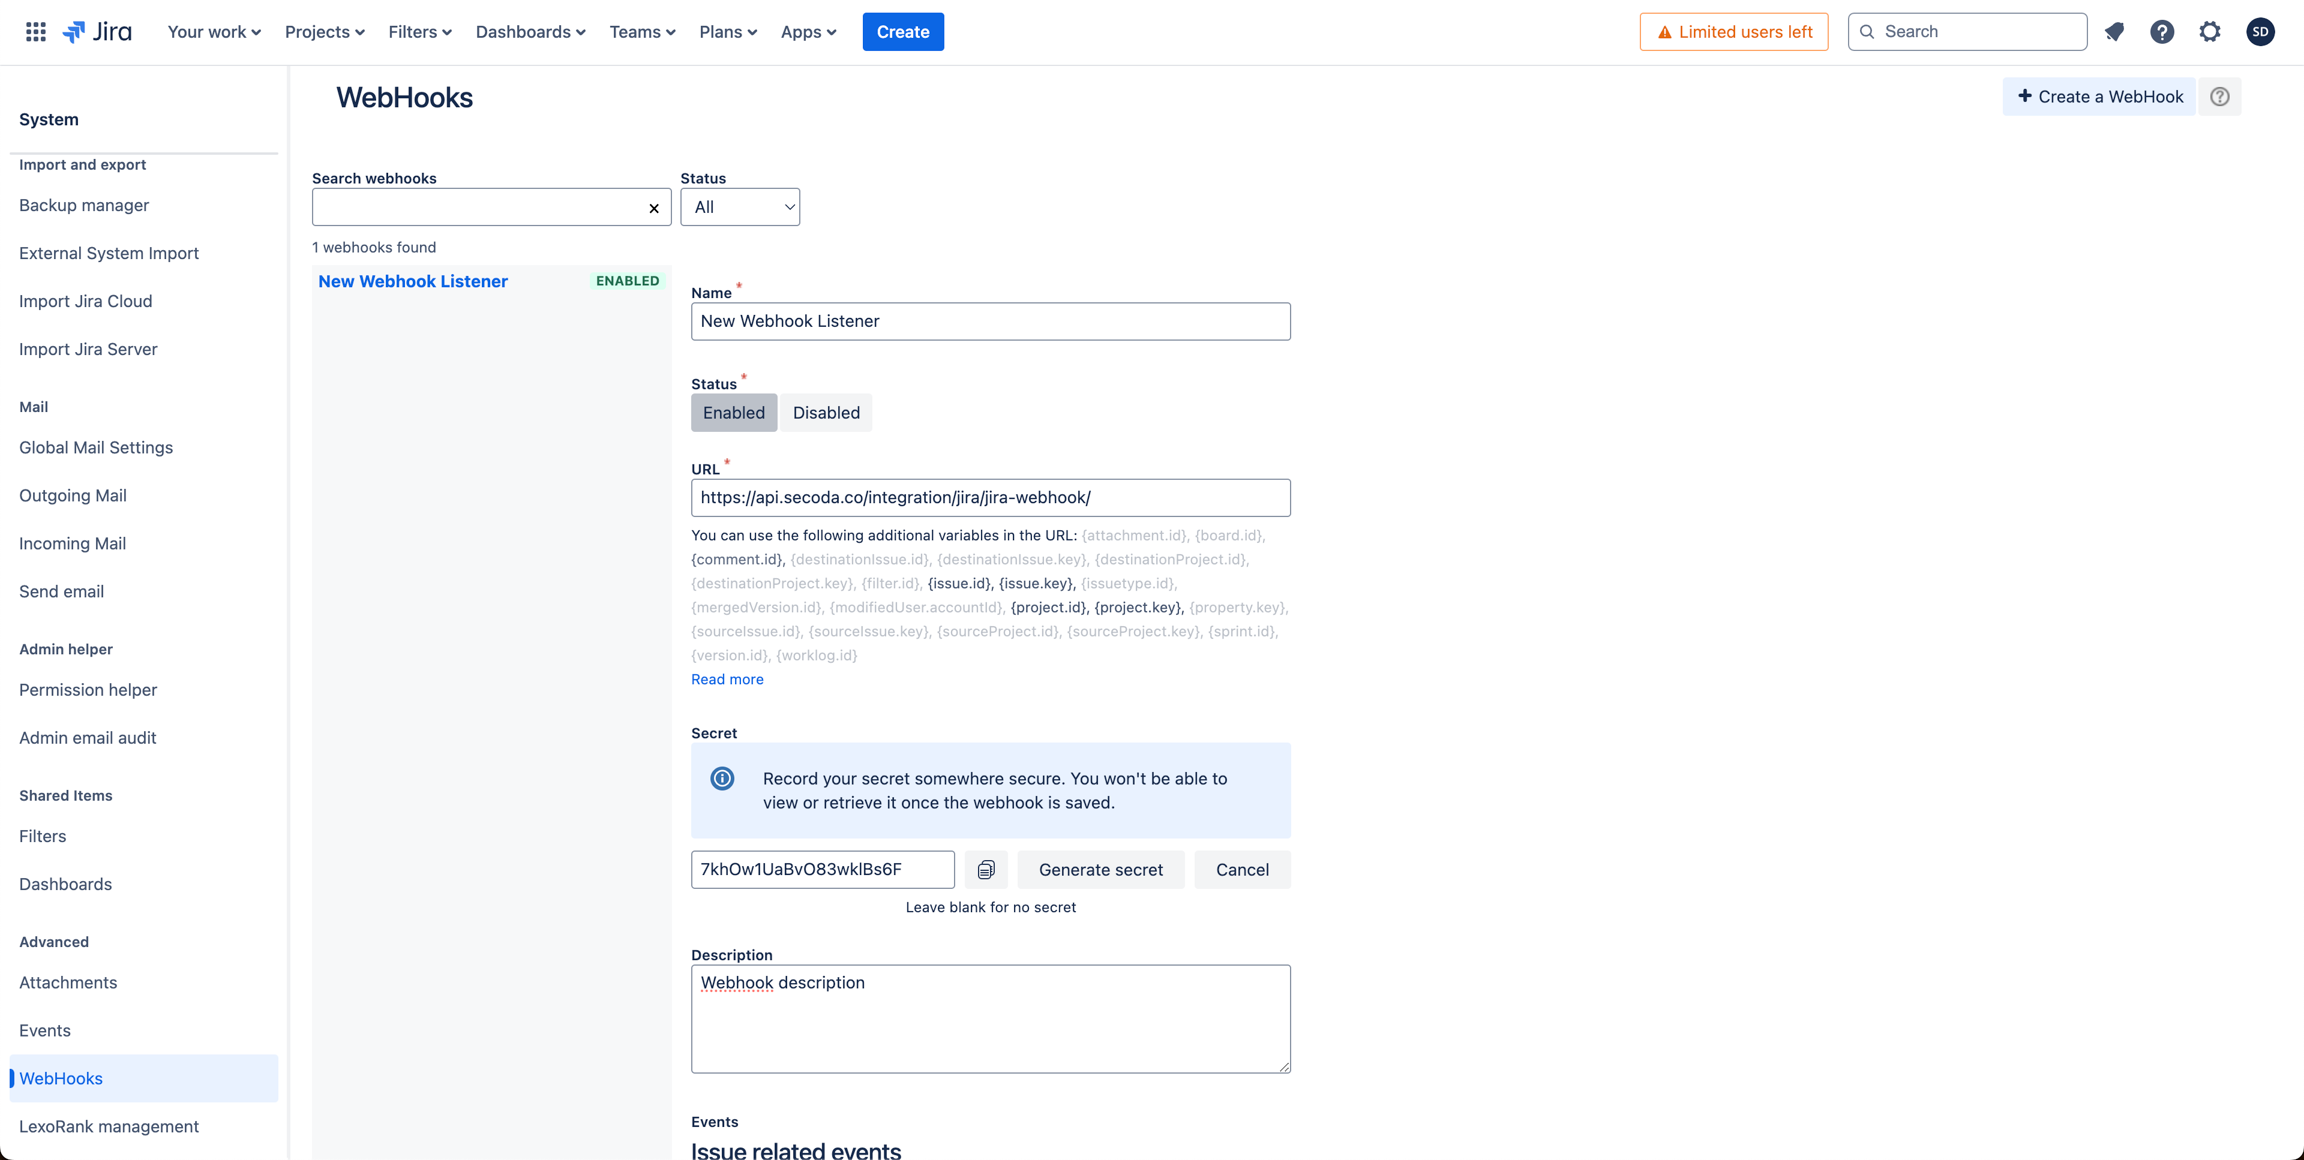Click the Generate secret button
Viewport: 2304px width, 1160px height.
click(1100, 870)
